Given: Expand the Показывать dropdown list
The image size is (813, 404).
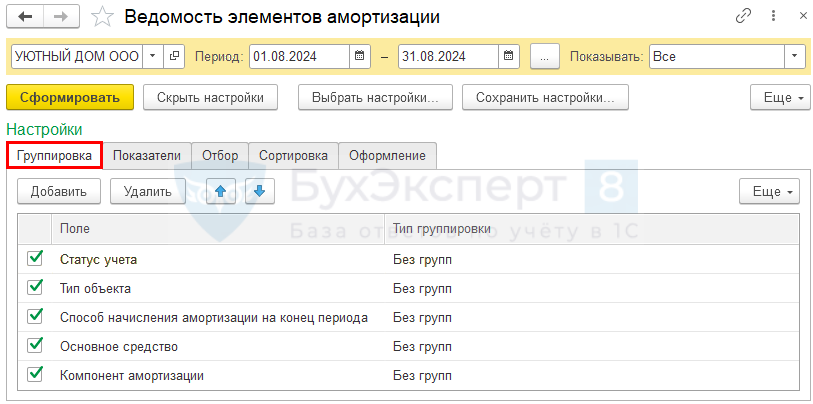Looking at the screenshot, I should click(x=795, y=56).
